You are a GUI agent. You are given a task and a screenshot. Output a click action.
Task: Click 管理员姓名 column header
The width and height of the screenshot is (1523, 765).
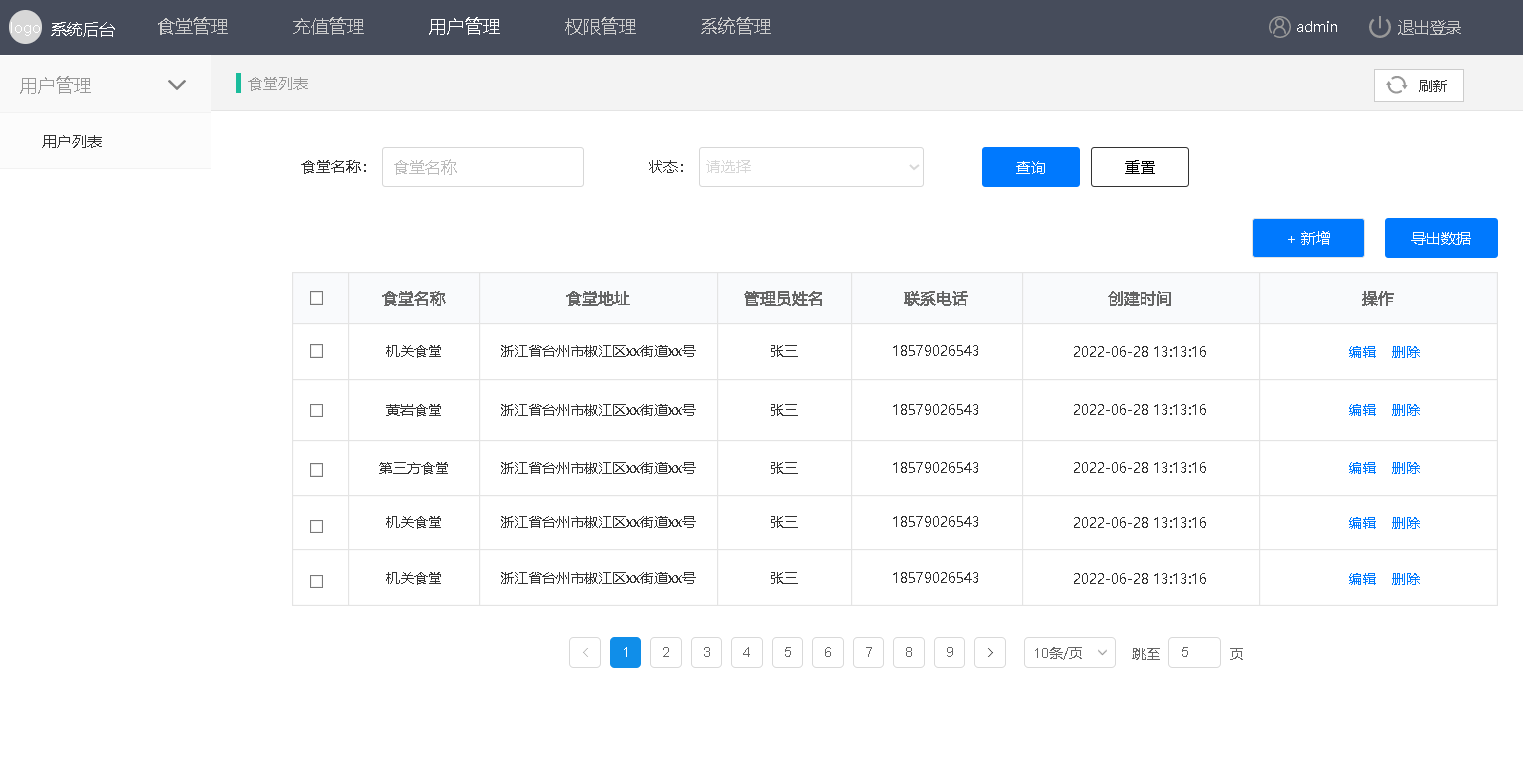click(784, 298)
